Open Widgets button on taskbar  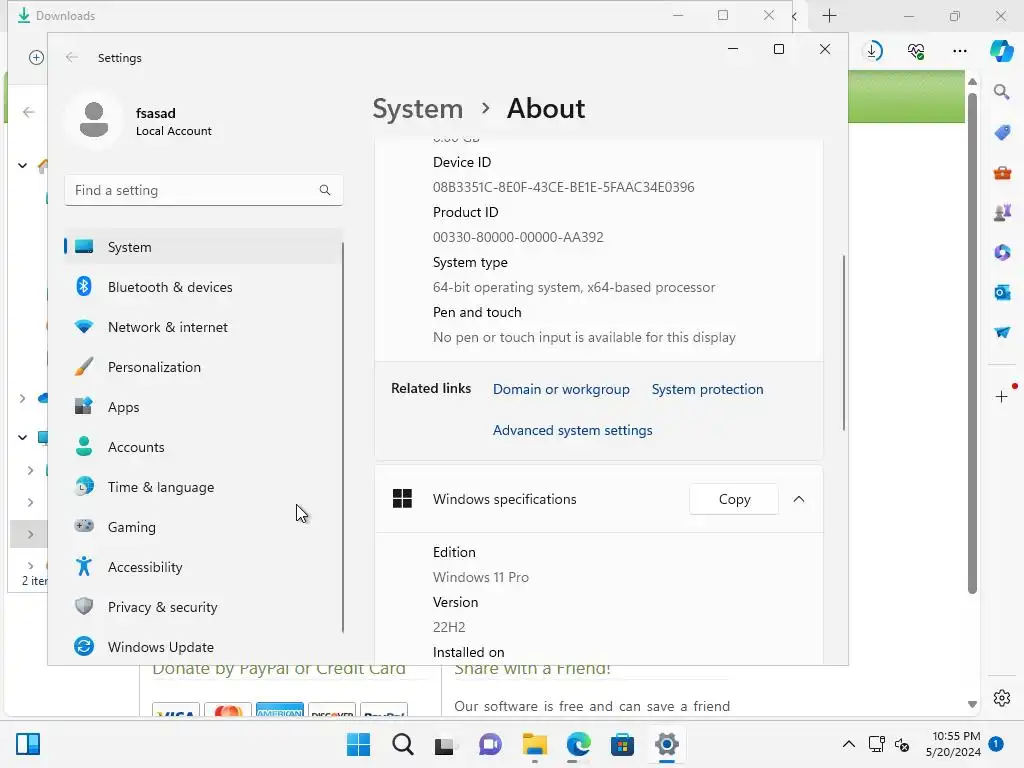tap(28, 744)
